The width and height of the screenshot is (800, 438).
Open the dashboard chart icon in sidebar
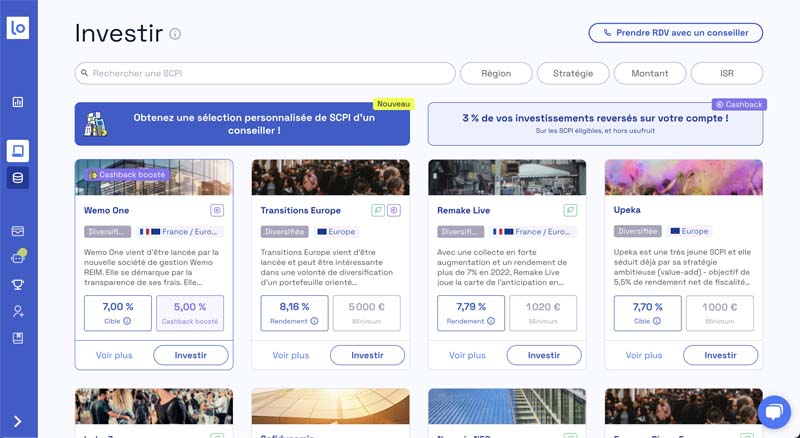18,102
